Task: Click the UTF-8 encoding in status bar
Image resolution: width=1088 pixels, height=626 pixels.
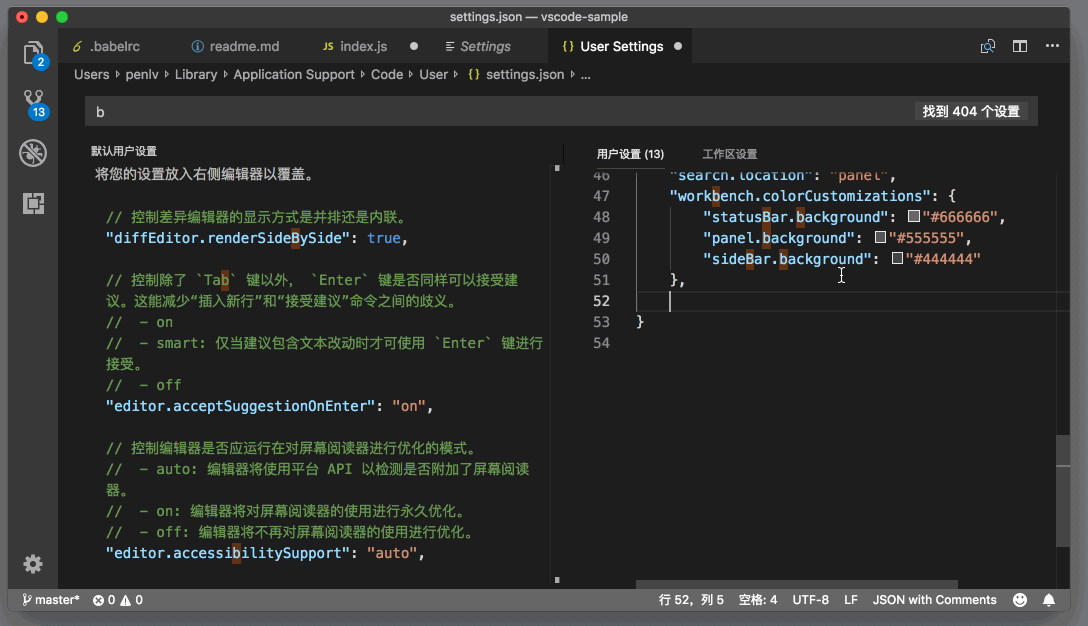Action: point(810,599)
